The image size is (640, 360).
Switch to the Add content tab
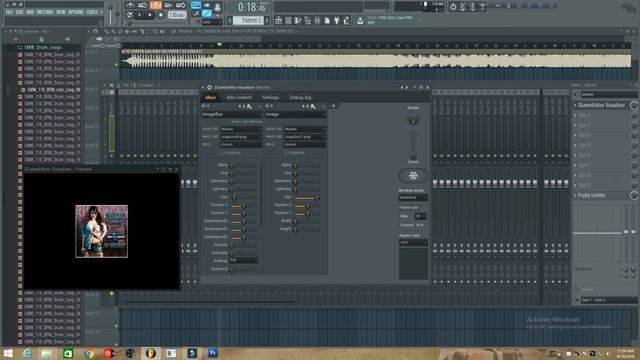[239, 98]
